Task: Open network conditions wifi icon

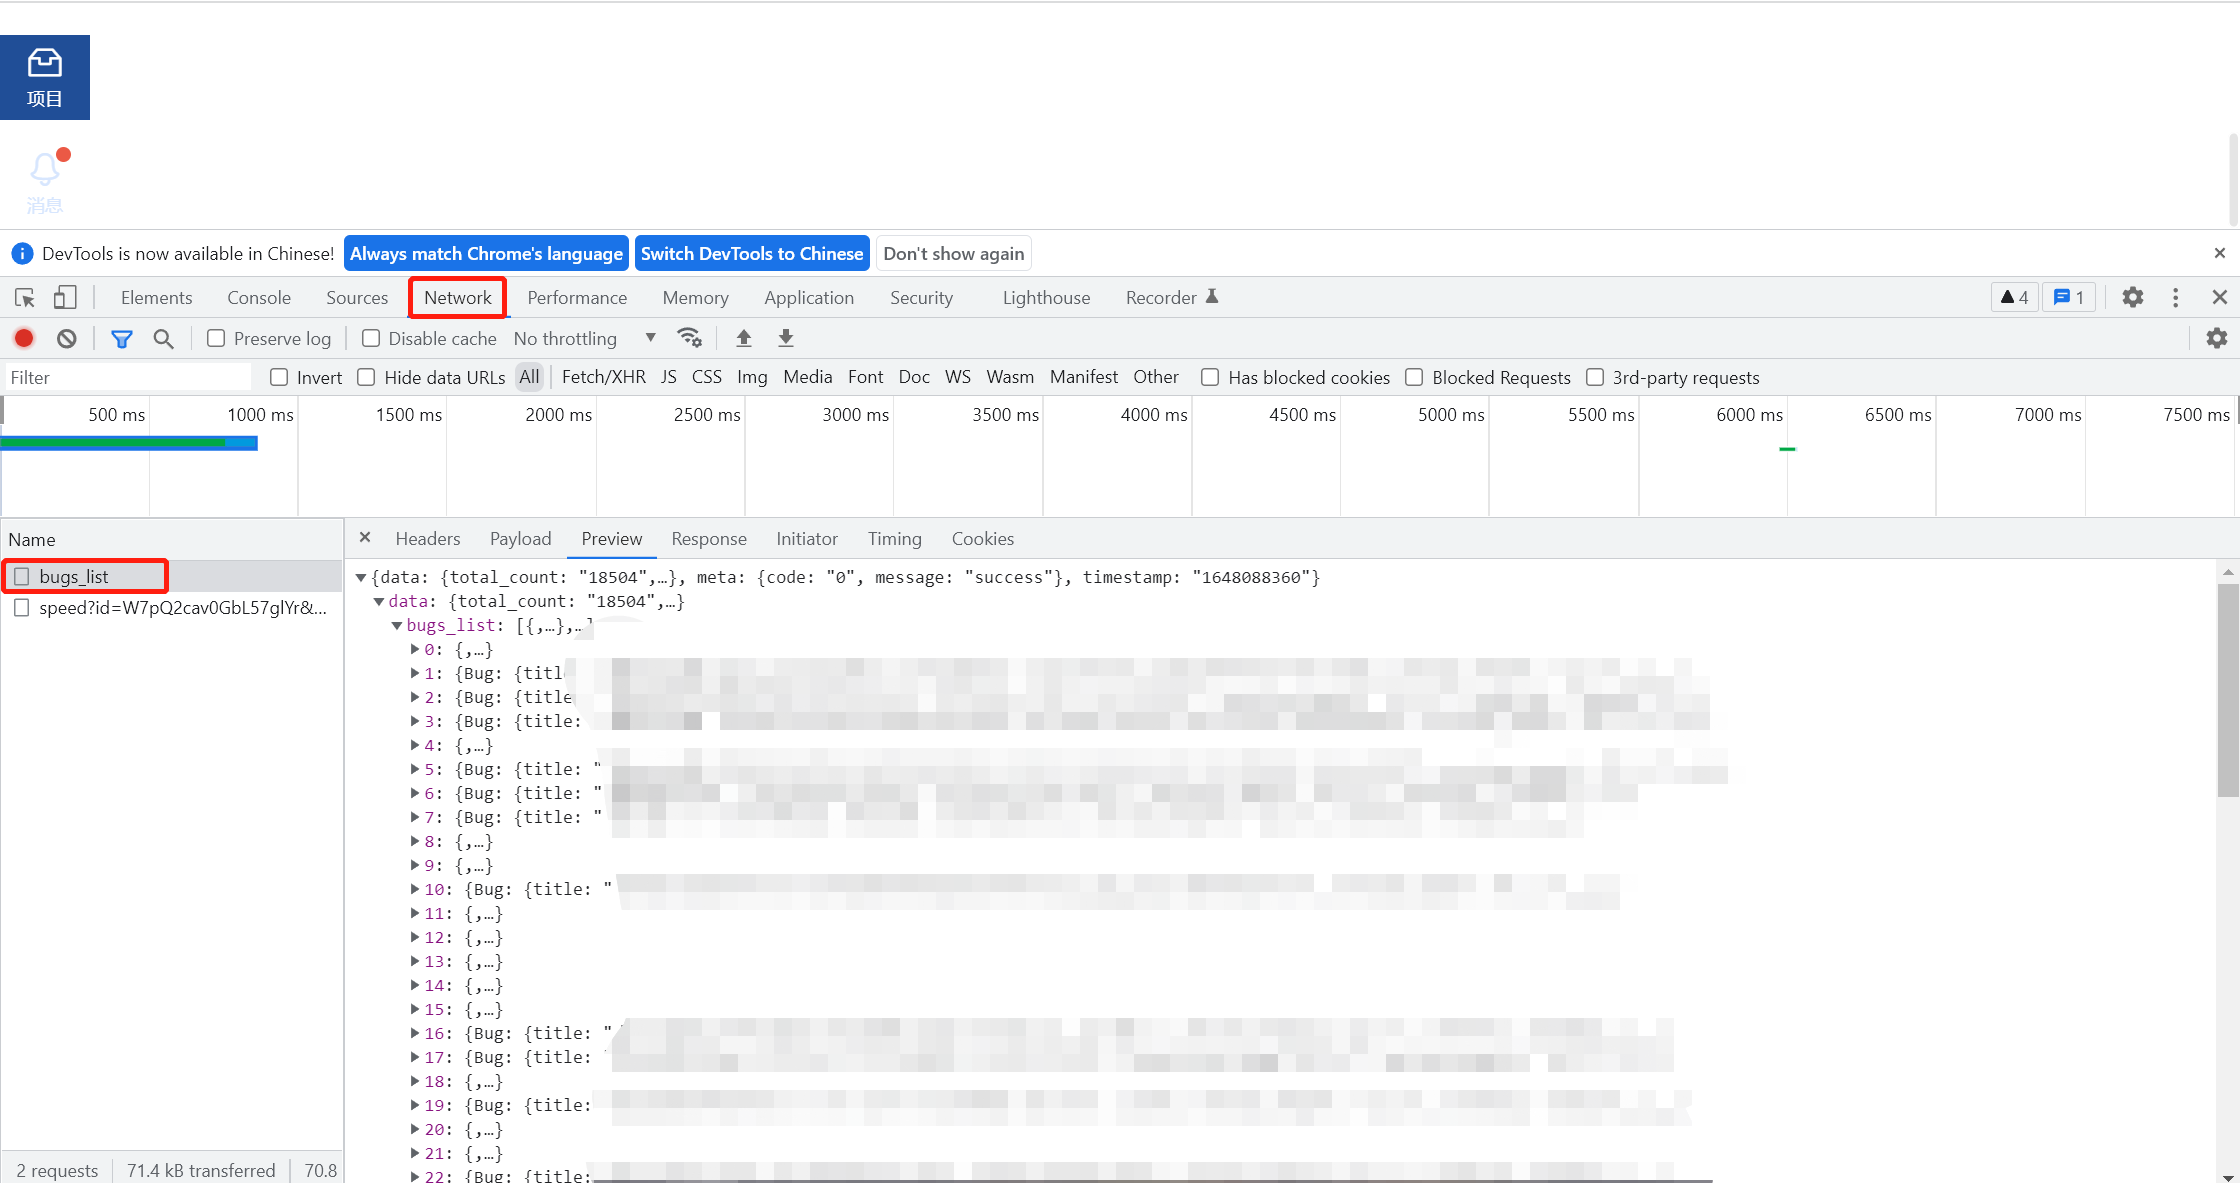Action: point(689,338)
